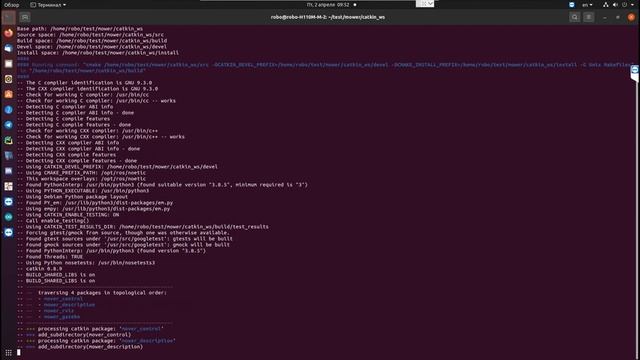The width and height of the screenshot is (640, 360).
Task: Click 'This workspace overlays: /opt/ros/noetic' line
Action: (x=81, y=178)
